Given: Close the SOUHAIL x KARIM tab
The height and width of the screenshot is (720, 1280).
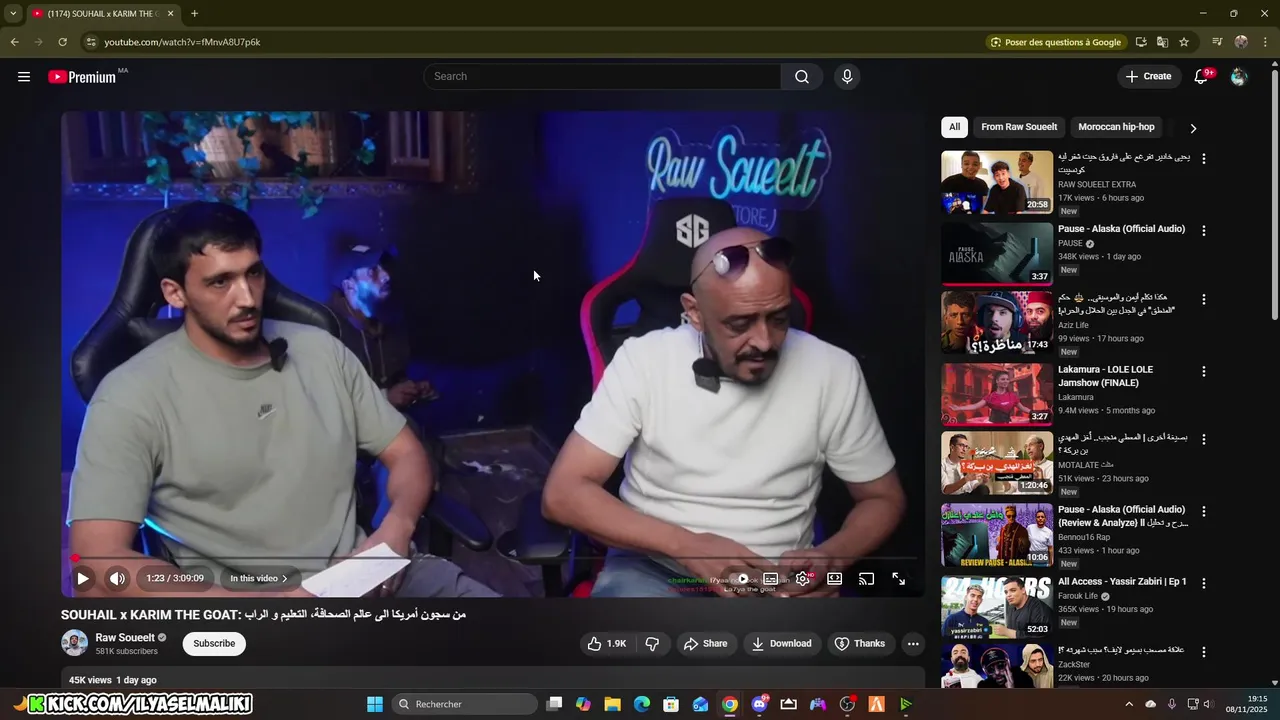Looking at the screenshot, I should tap(170, 14).
